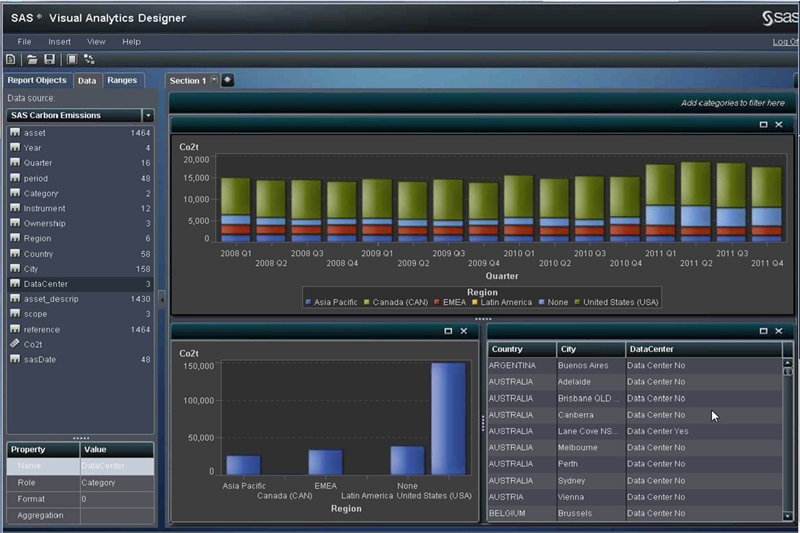
Task: Select the reference data item
Action: pyautogui.click(x=80, y=329)
